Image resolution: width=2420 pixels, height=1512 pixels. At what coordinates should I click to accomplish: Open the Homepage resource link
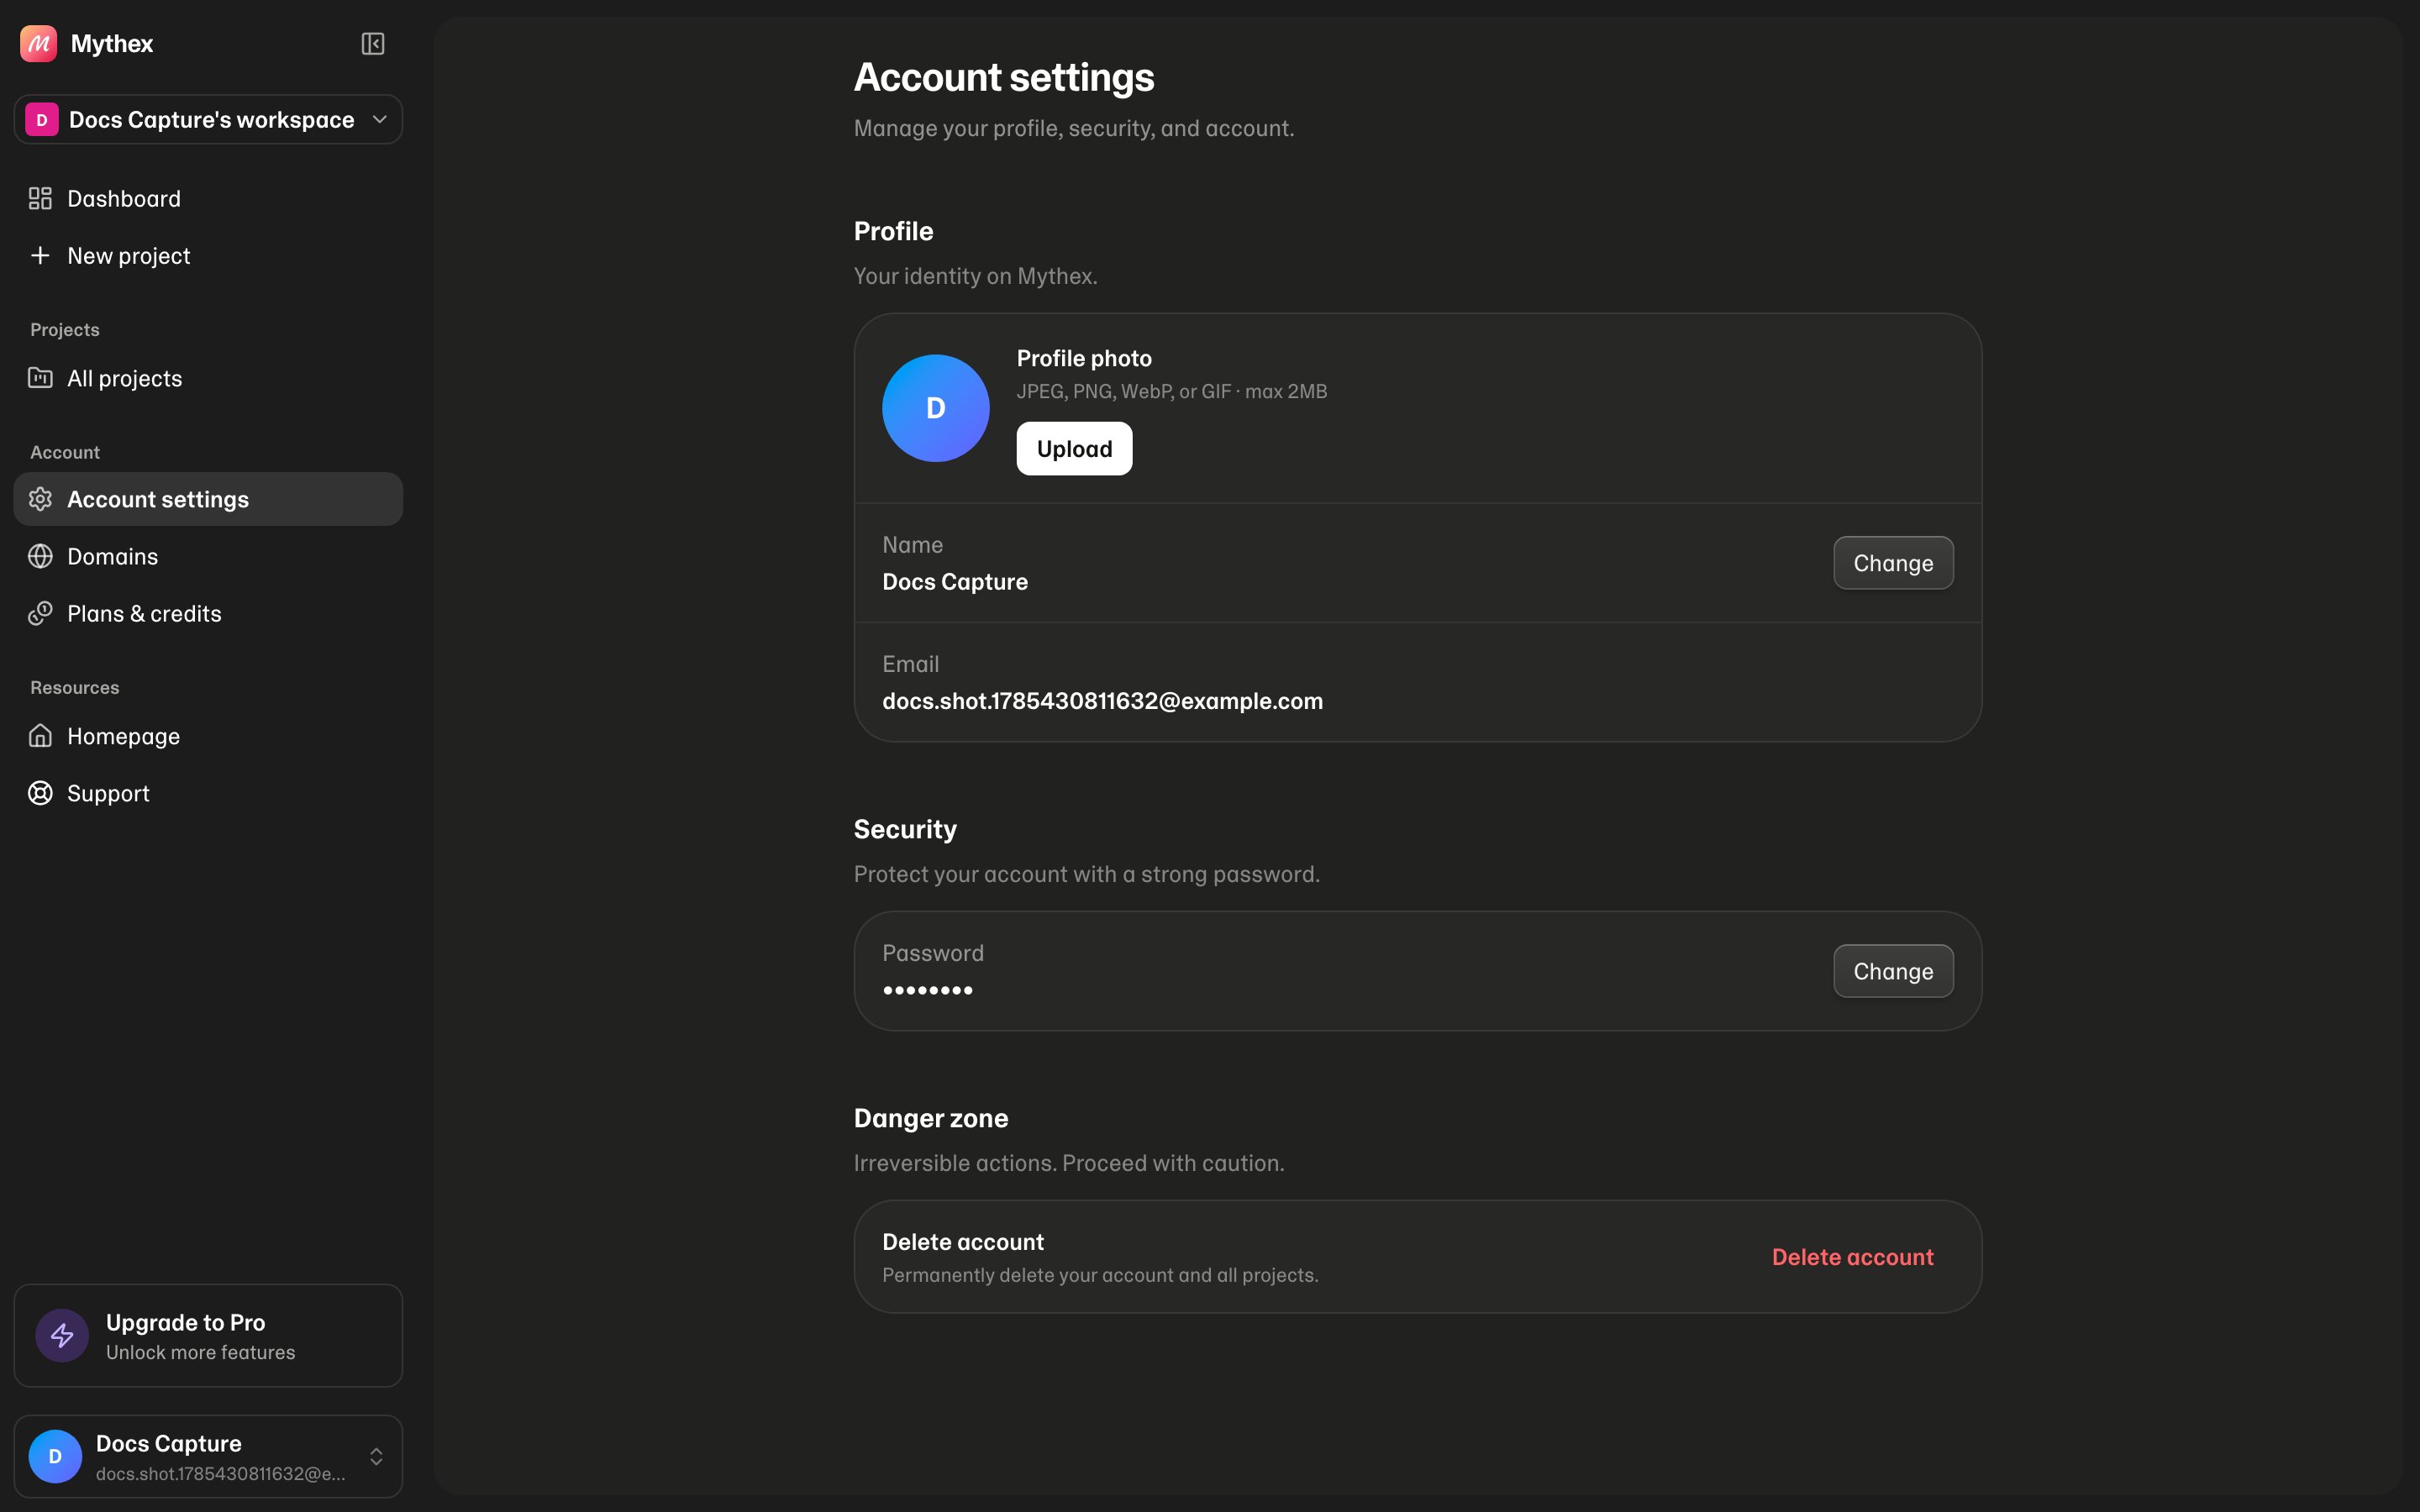(x=208, y=736)
